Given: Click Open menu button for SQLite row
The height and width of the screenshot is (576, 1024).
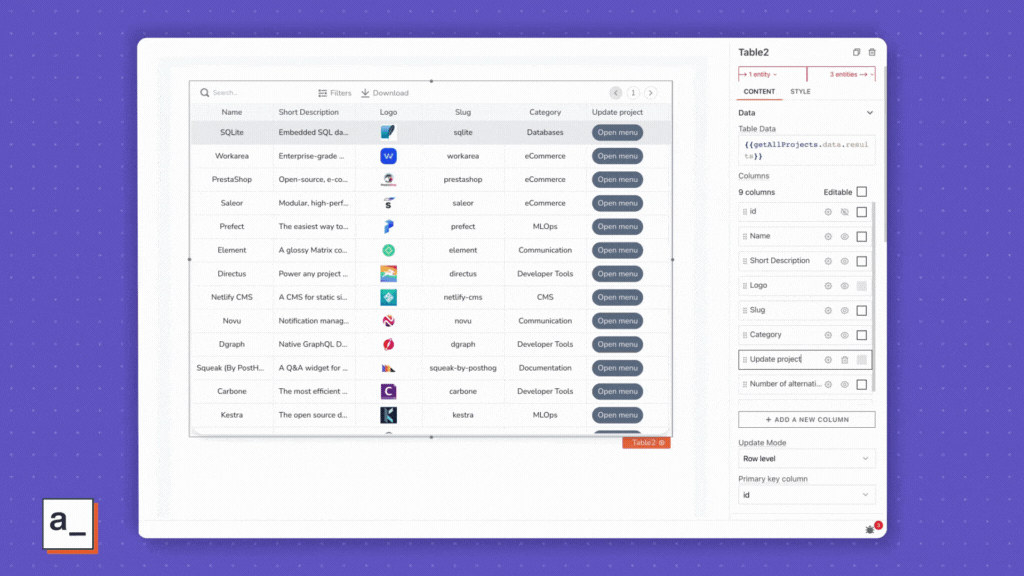Looking at the screenshot, I should pos(617,132).
